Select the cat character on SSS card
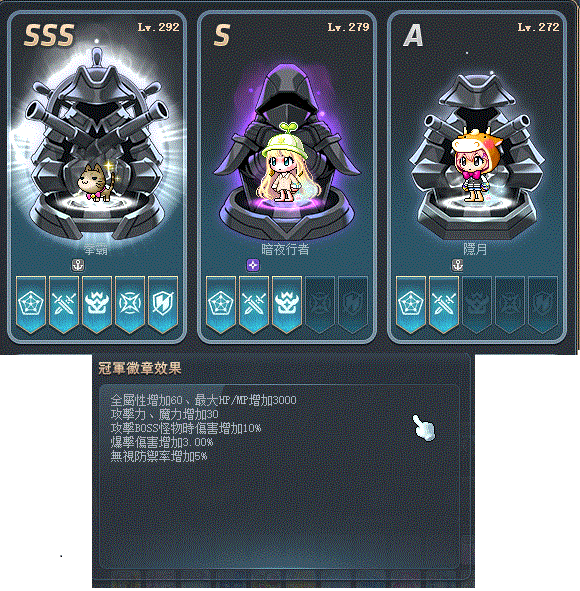 point(96,182)
